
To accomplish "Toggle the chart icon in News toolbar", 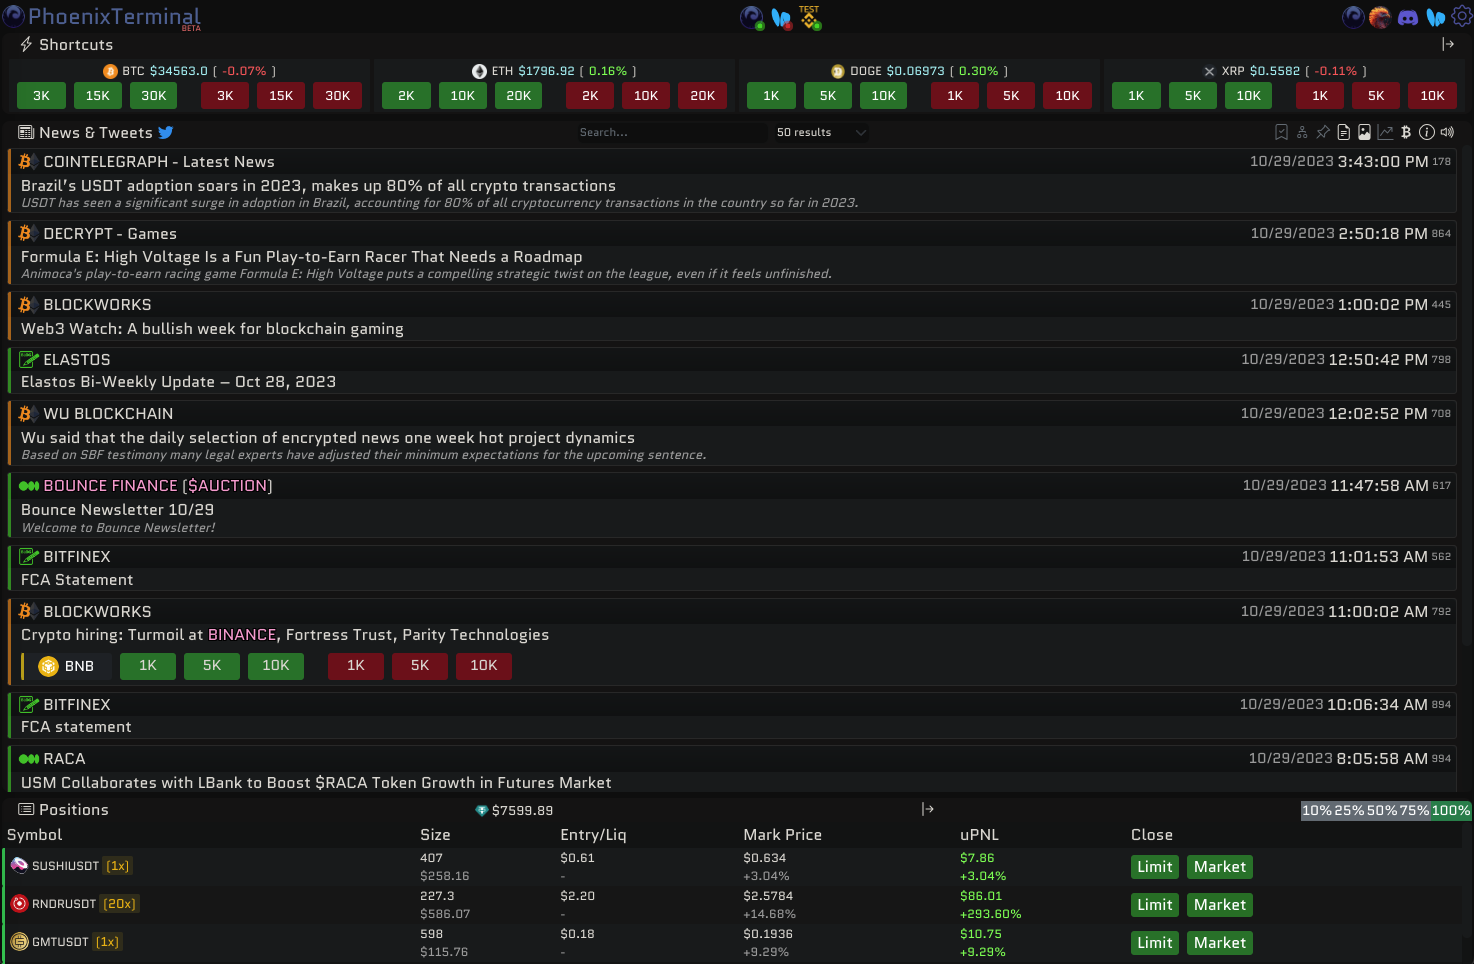I will [1385, 132].
